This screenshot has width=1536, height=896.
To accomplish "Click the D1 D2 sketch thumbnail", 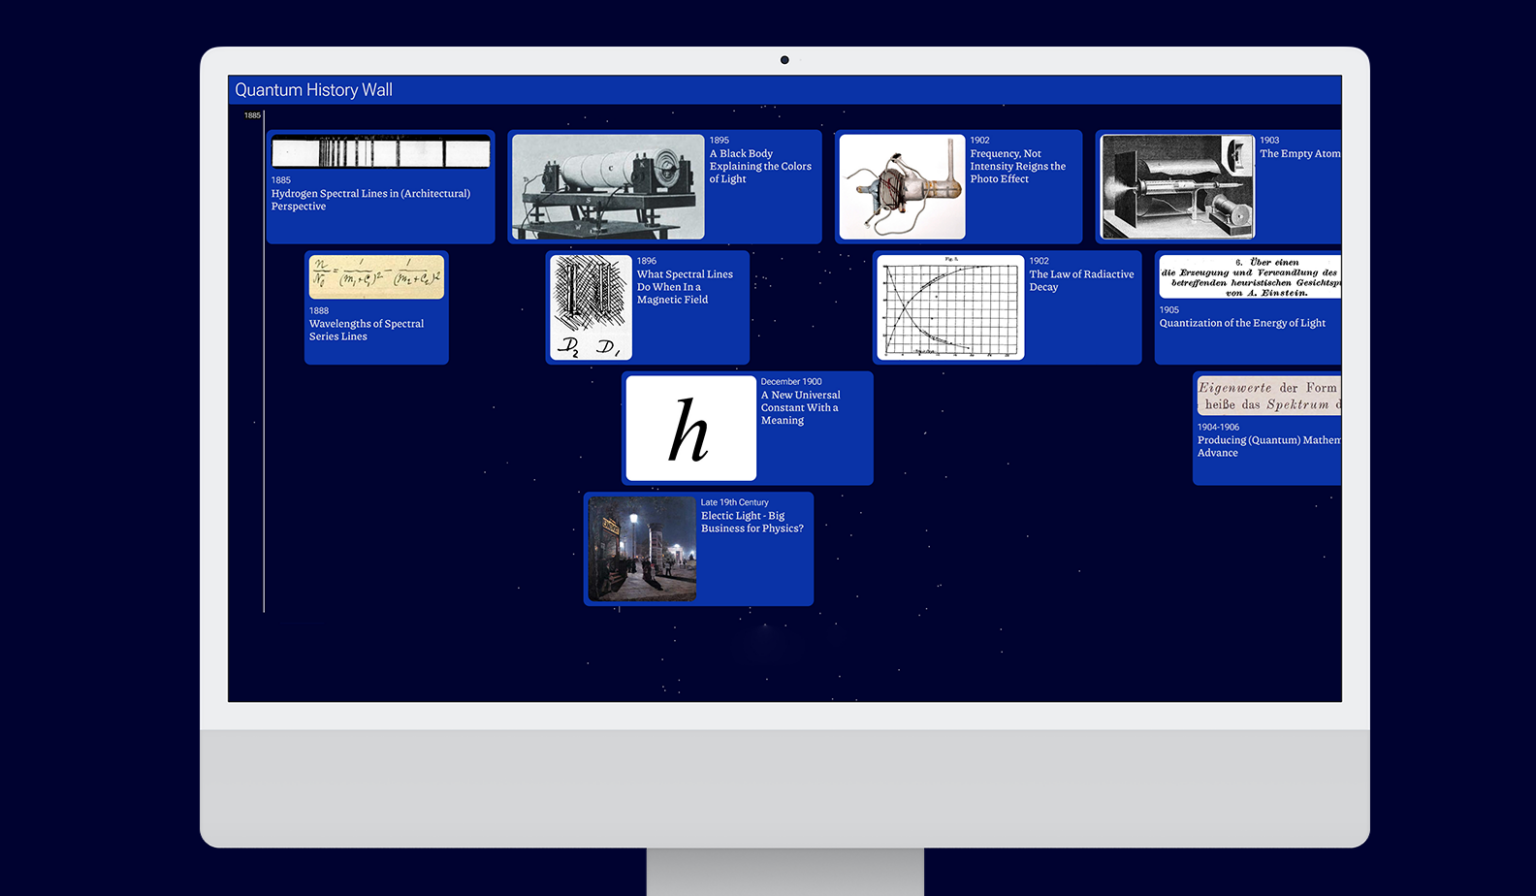I will tap(589, 307).
